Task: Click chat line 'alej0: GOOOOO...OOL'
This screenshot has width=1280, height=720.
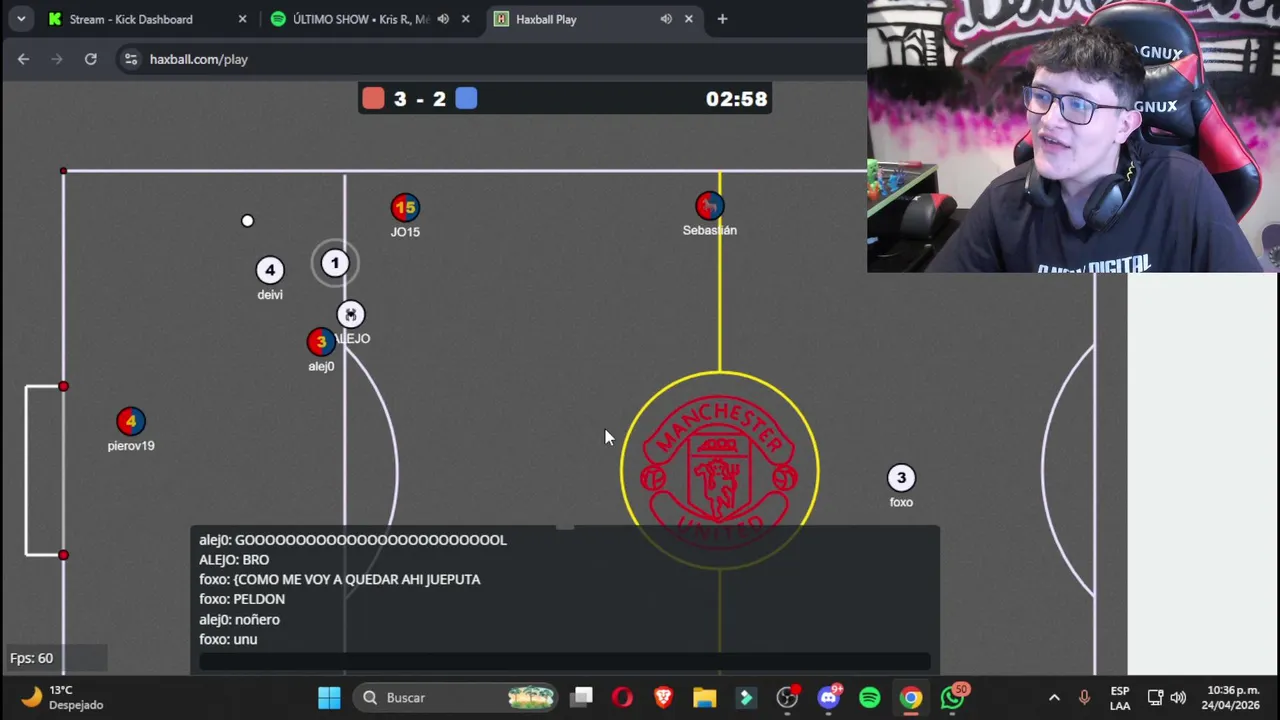Action: 353,540
